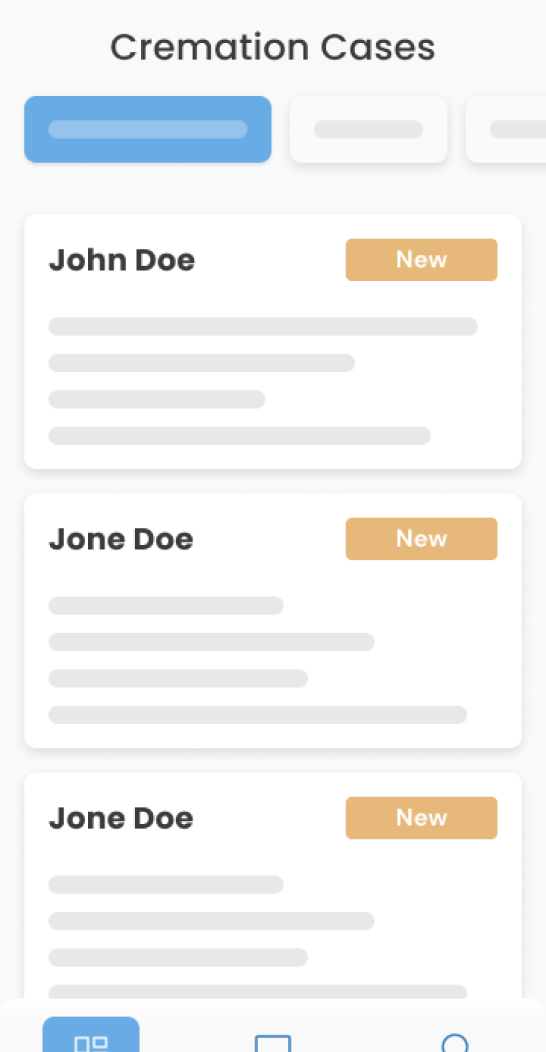Select the second detail line in John Doe's card
Image resolution: width=546 pixels, height=1052 pixels.
pyautogui.click(x=201, y=363)
